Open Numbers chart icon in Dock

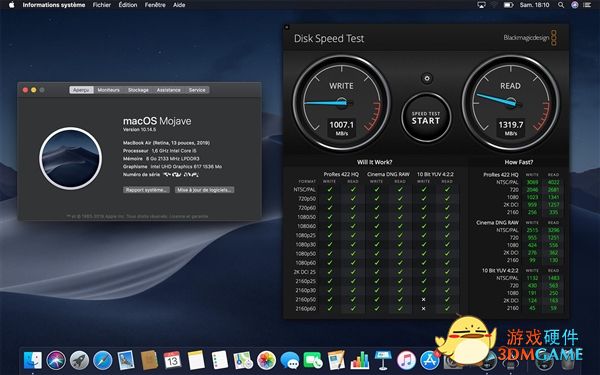pyautogui.click(x=360, y=360)
